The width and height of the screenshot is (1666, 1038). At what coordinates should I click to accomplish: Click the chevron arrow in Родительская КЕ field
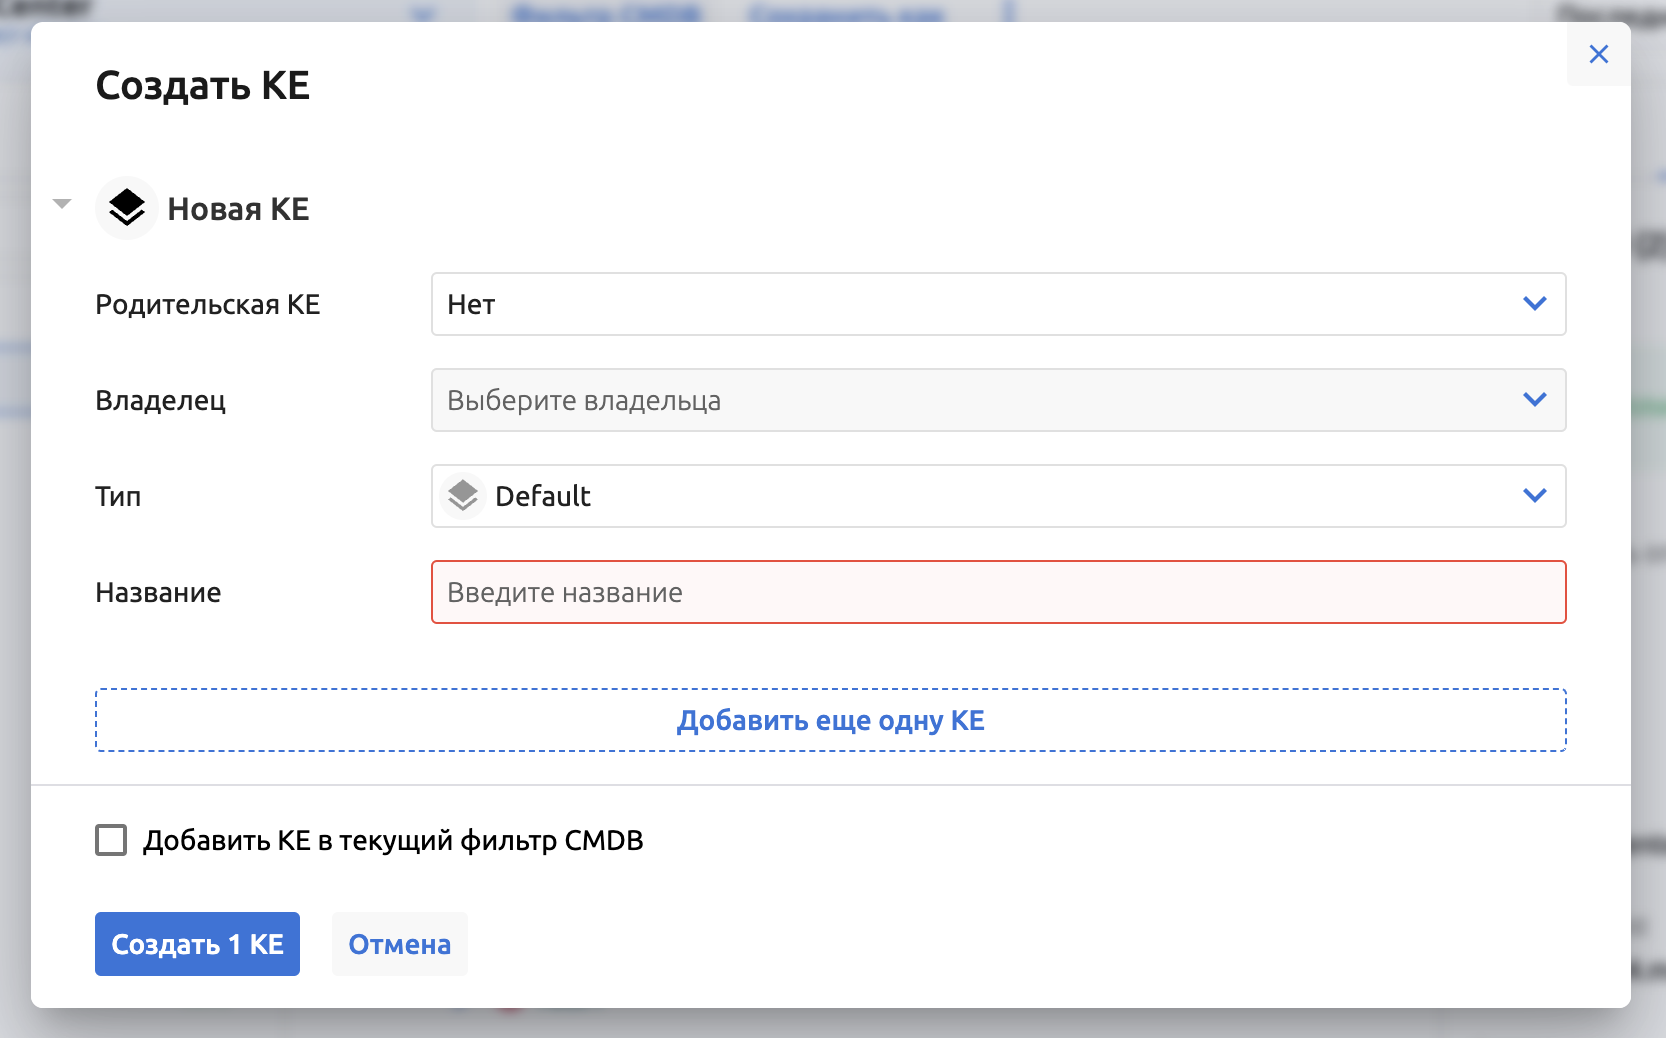(x=1534, y=303)
